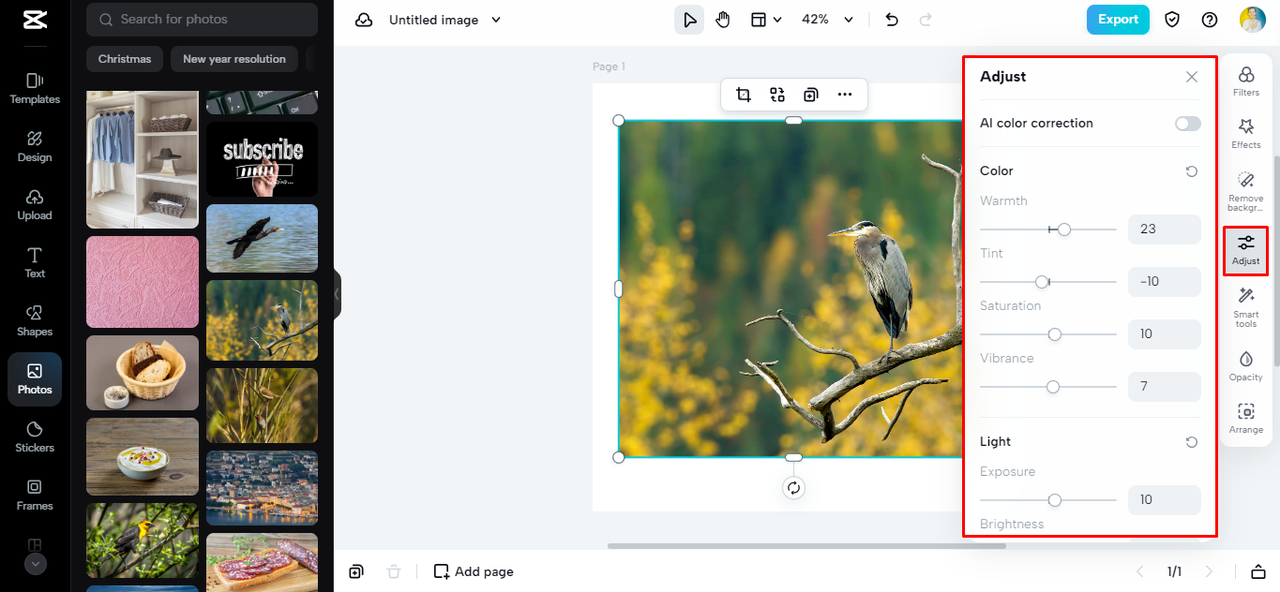1280x592 pixels.
Task: Select the pointer selection tool
Action: [x=689, y=20]
